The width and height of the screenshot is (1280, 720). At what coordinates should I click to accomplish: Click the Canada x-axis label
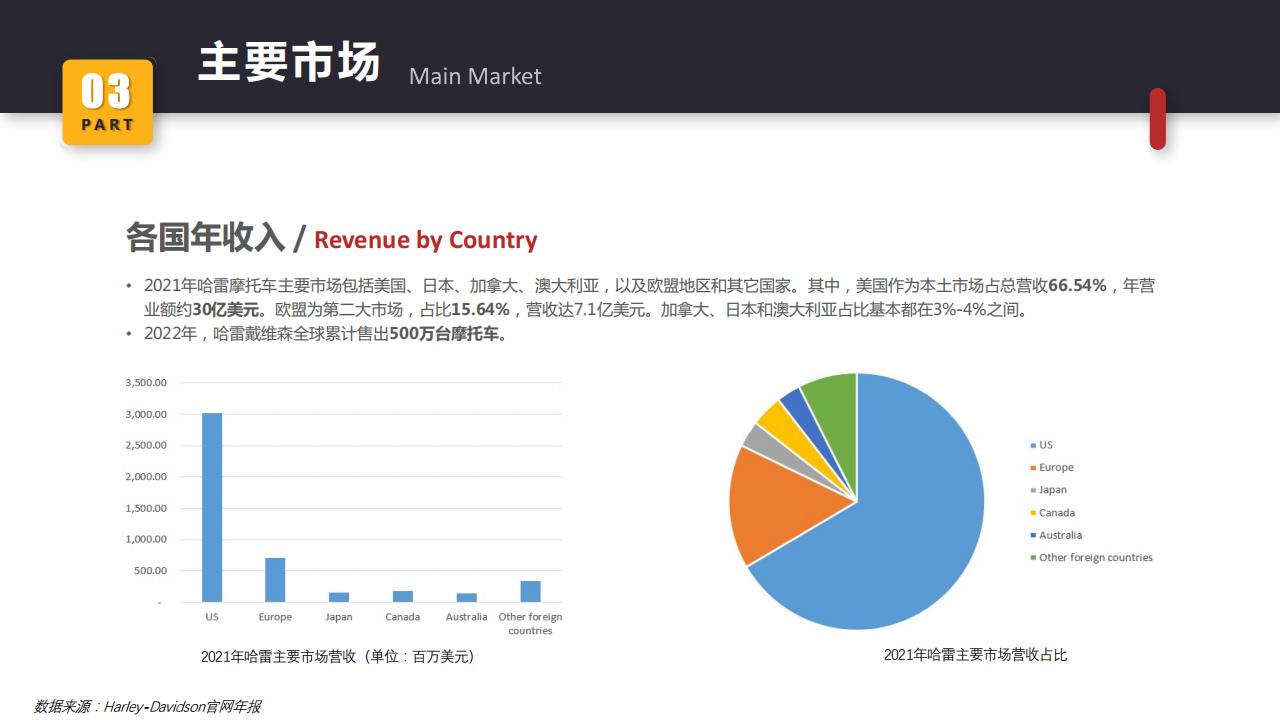pos(403,617)
